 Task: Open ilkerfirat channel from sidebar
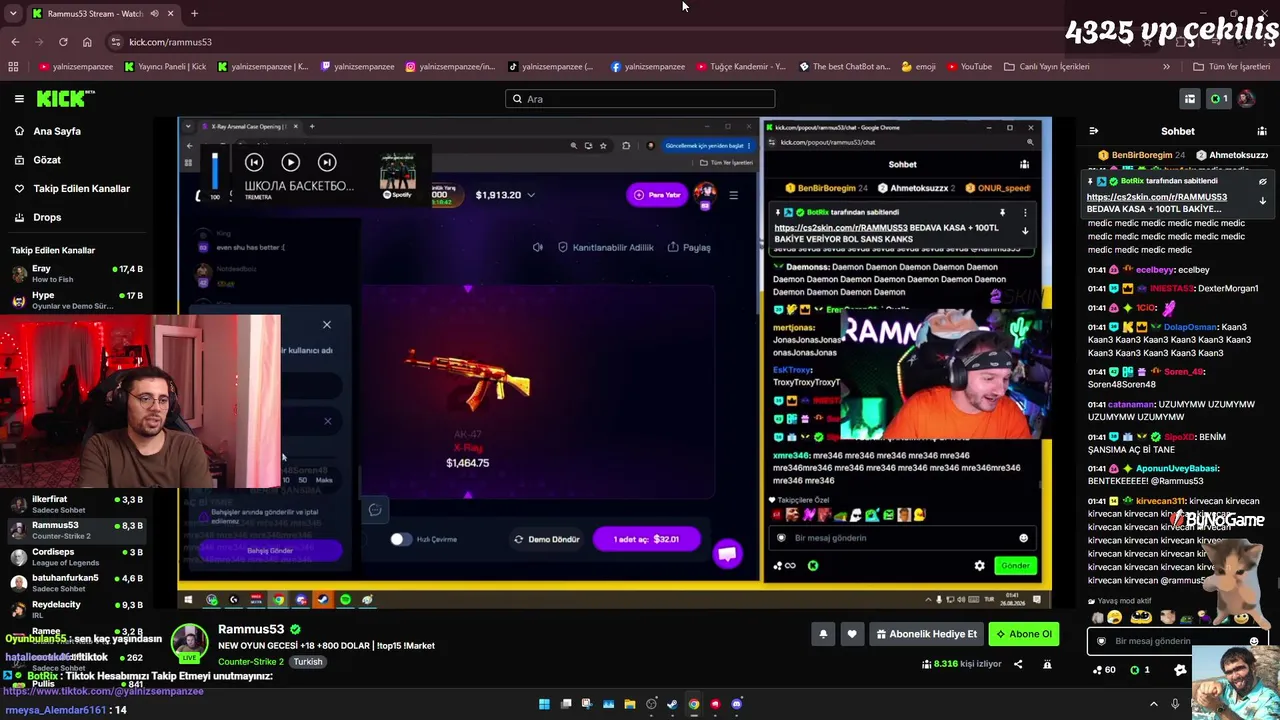point(78,504)
